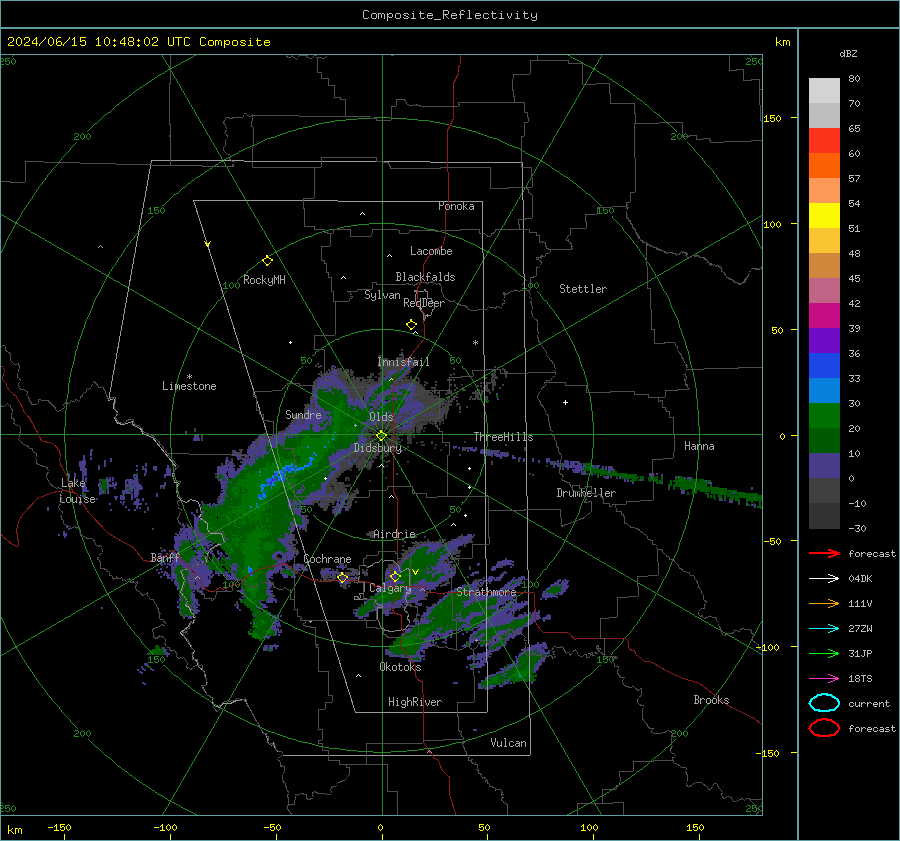
Task: Click the yellow diamond marker at Olds
Action: pyautogui.click(x=381, y=436)
